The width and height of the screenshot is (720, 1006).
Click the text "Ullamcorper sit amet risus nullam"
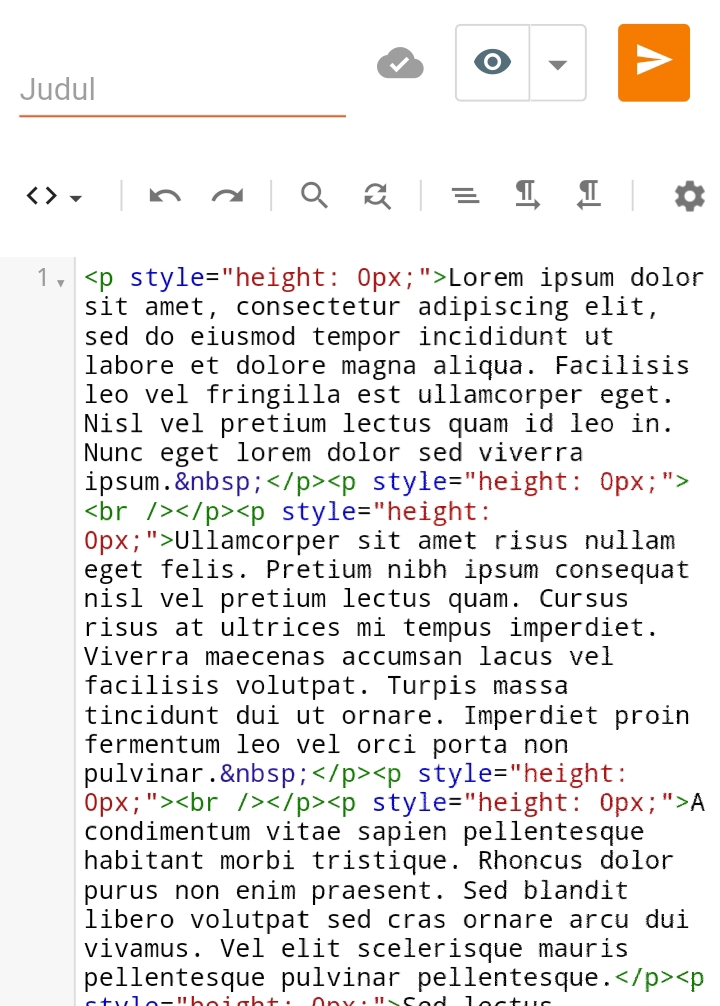click(425, 541)
